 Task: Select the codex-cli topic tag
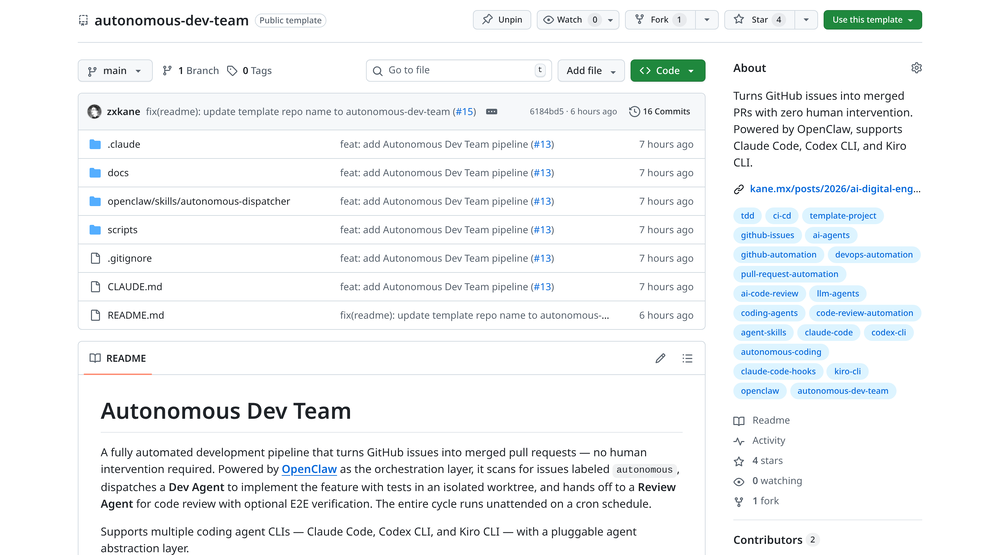888,332
